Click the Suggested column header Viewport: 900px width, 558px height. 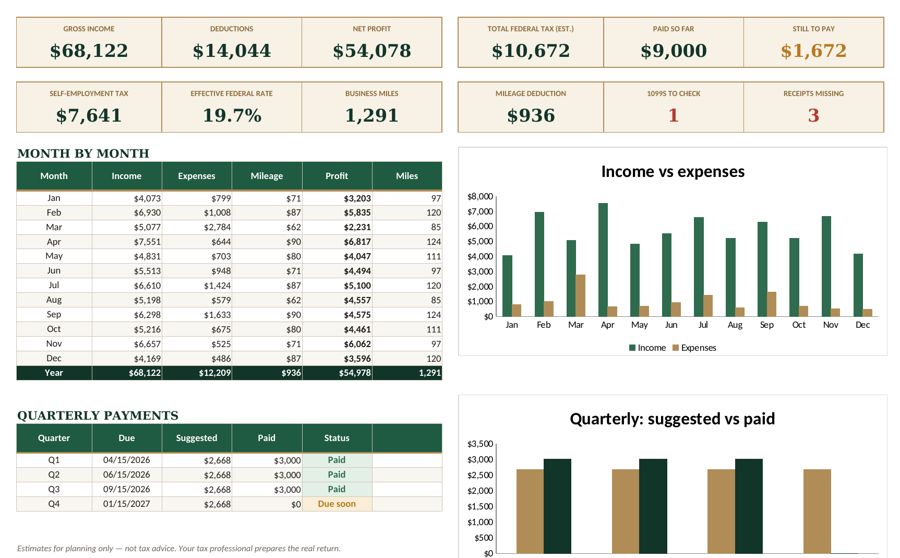[196, 438]
